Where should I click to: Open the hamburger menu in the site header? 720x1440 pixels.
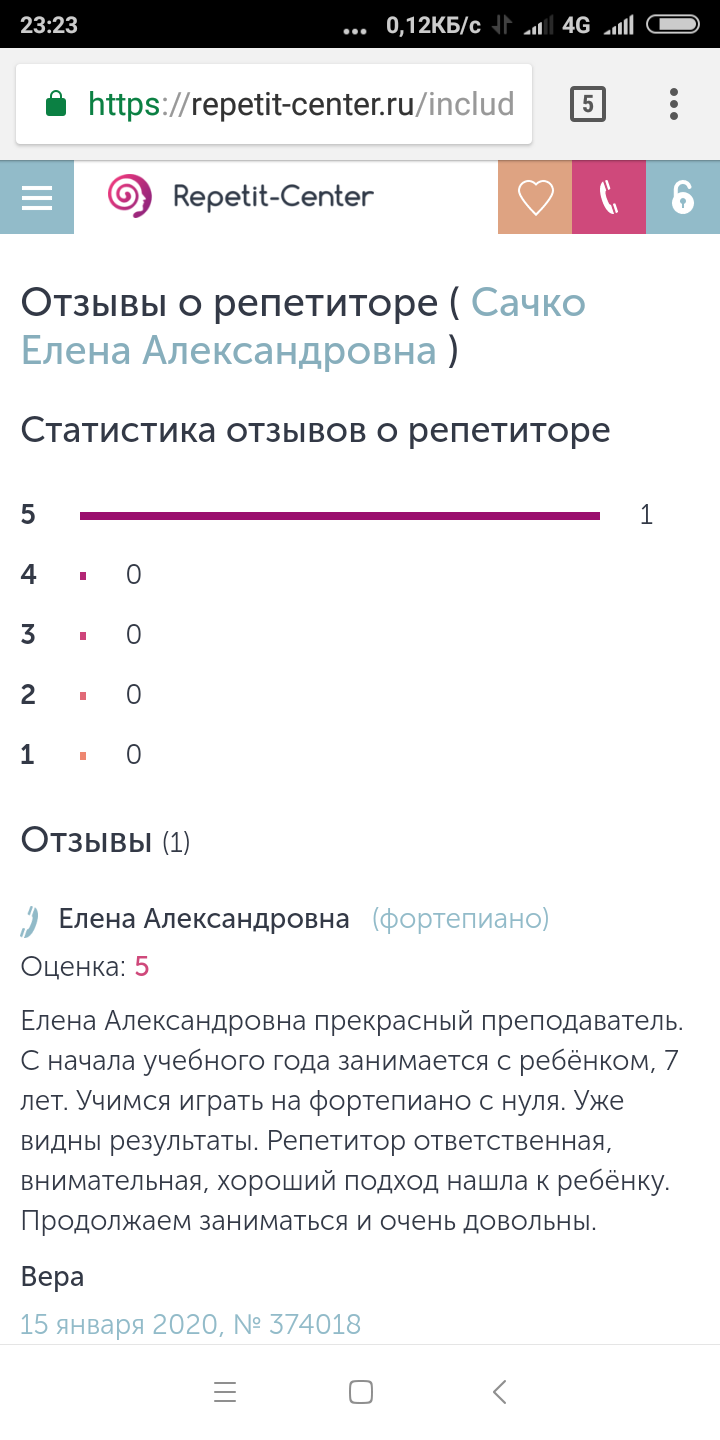(x=37, y=197)
